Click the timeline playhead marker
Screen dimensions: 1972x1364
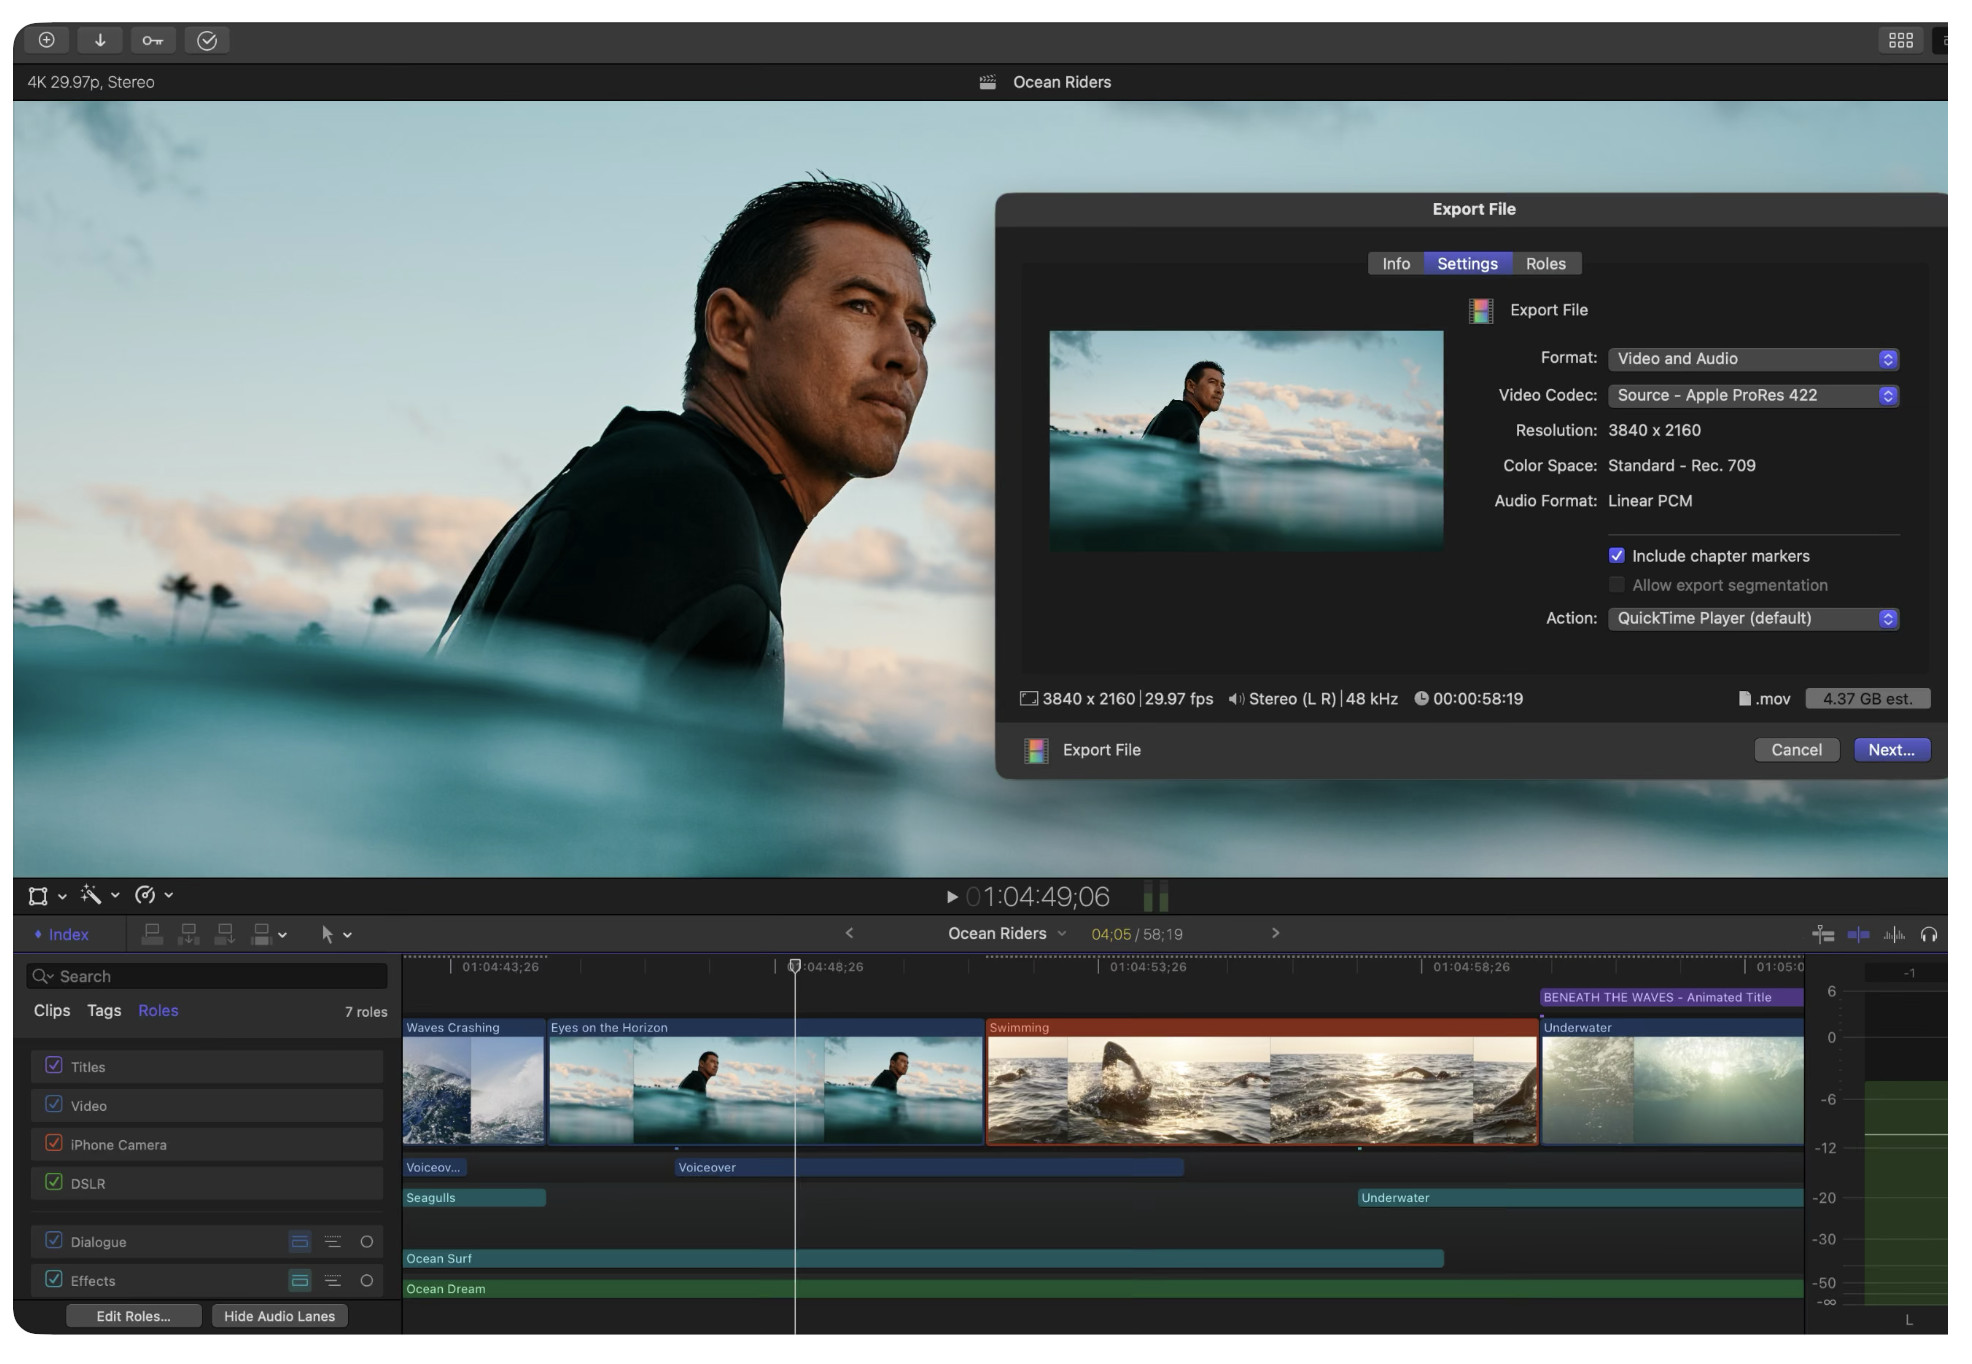[794, 966]
